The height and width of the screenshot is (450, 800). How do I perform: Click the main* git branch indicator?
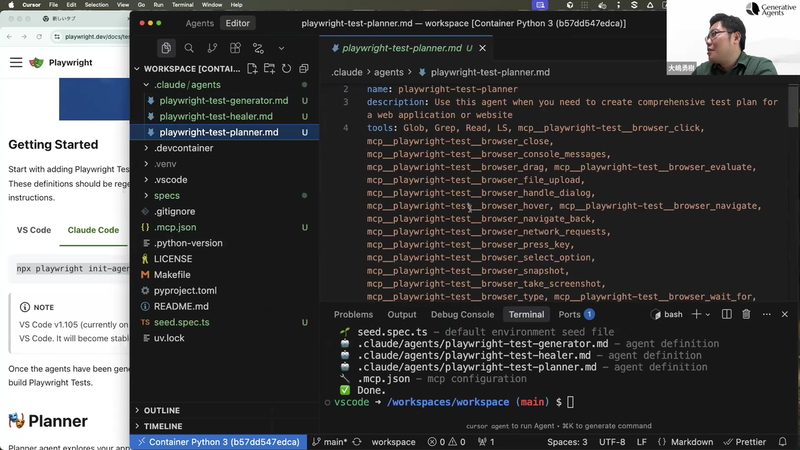[330, 442]
